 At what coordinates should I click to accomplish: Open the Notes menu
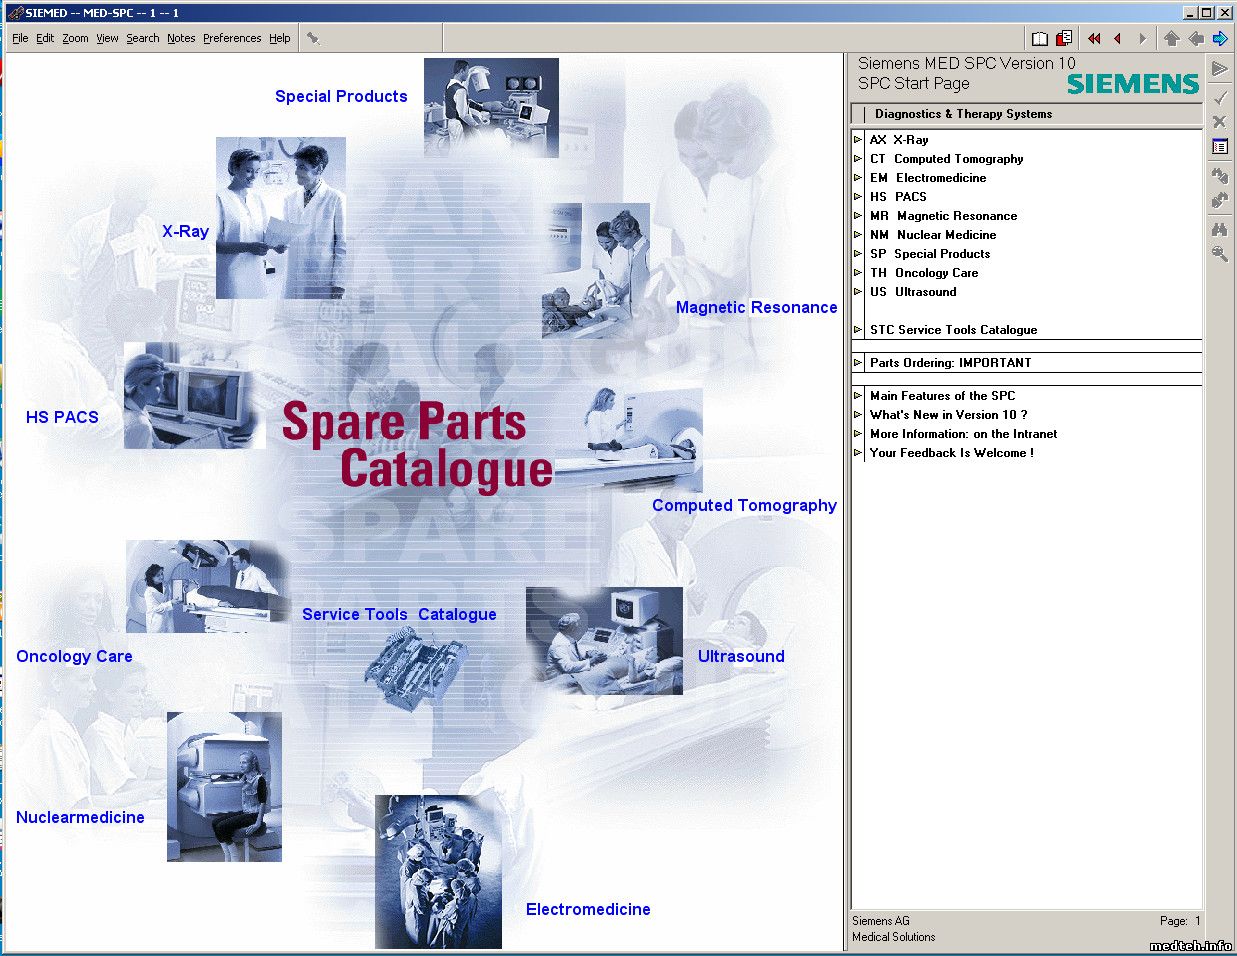(x=181, y=39)
